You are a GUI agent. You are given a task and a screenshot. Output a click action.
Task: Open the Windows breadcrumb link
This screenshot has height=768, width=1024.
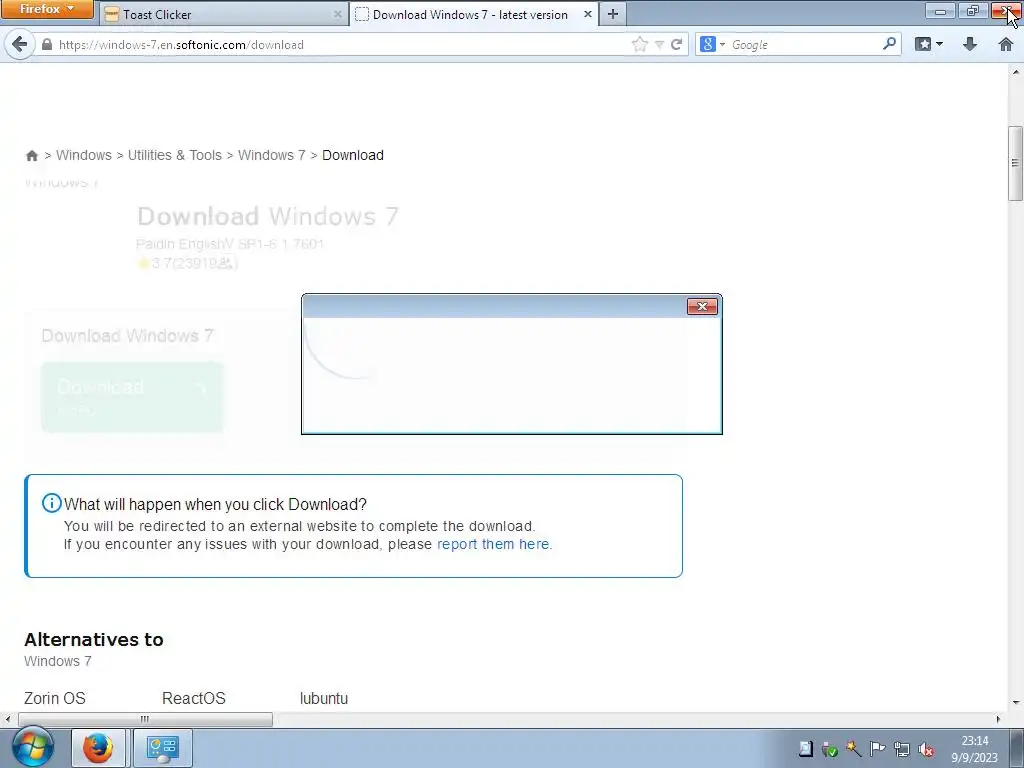(x=84, y=155)
